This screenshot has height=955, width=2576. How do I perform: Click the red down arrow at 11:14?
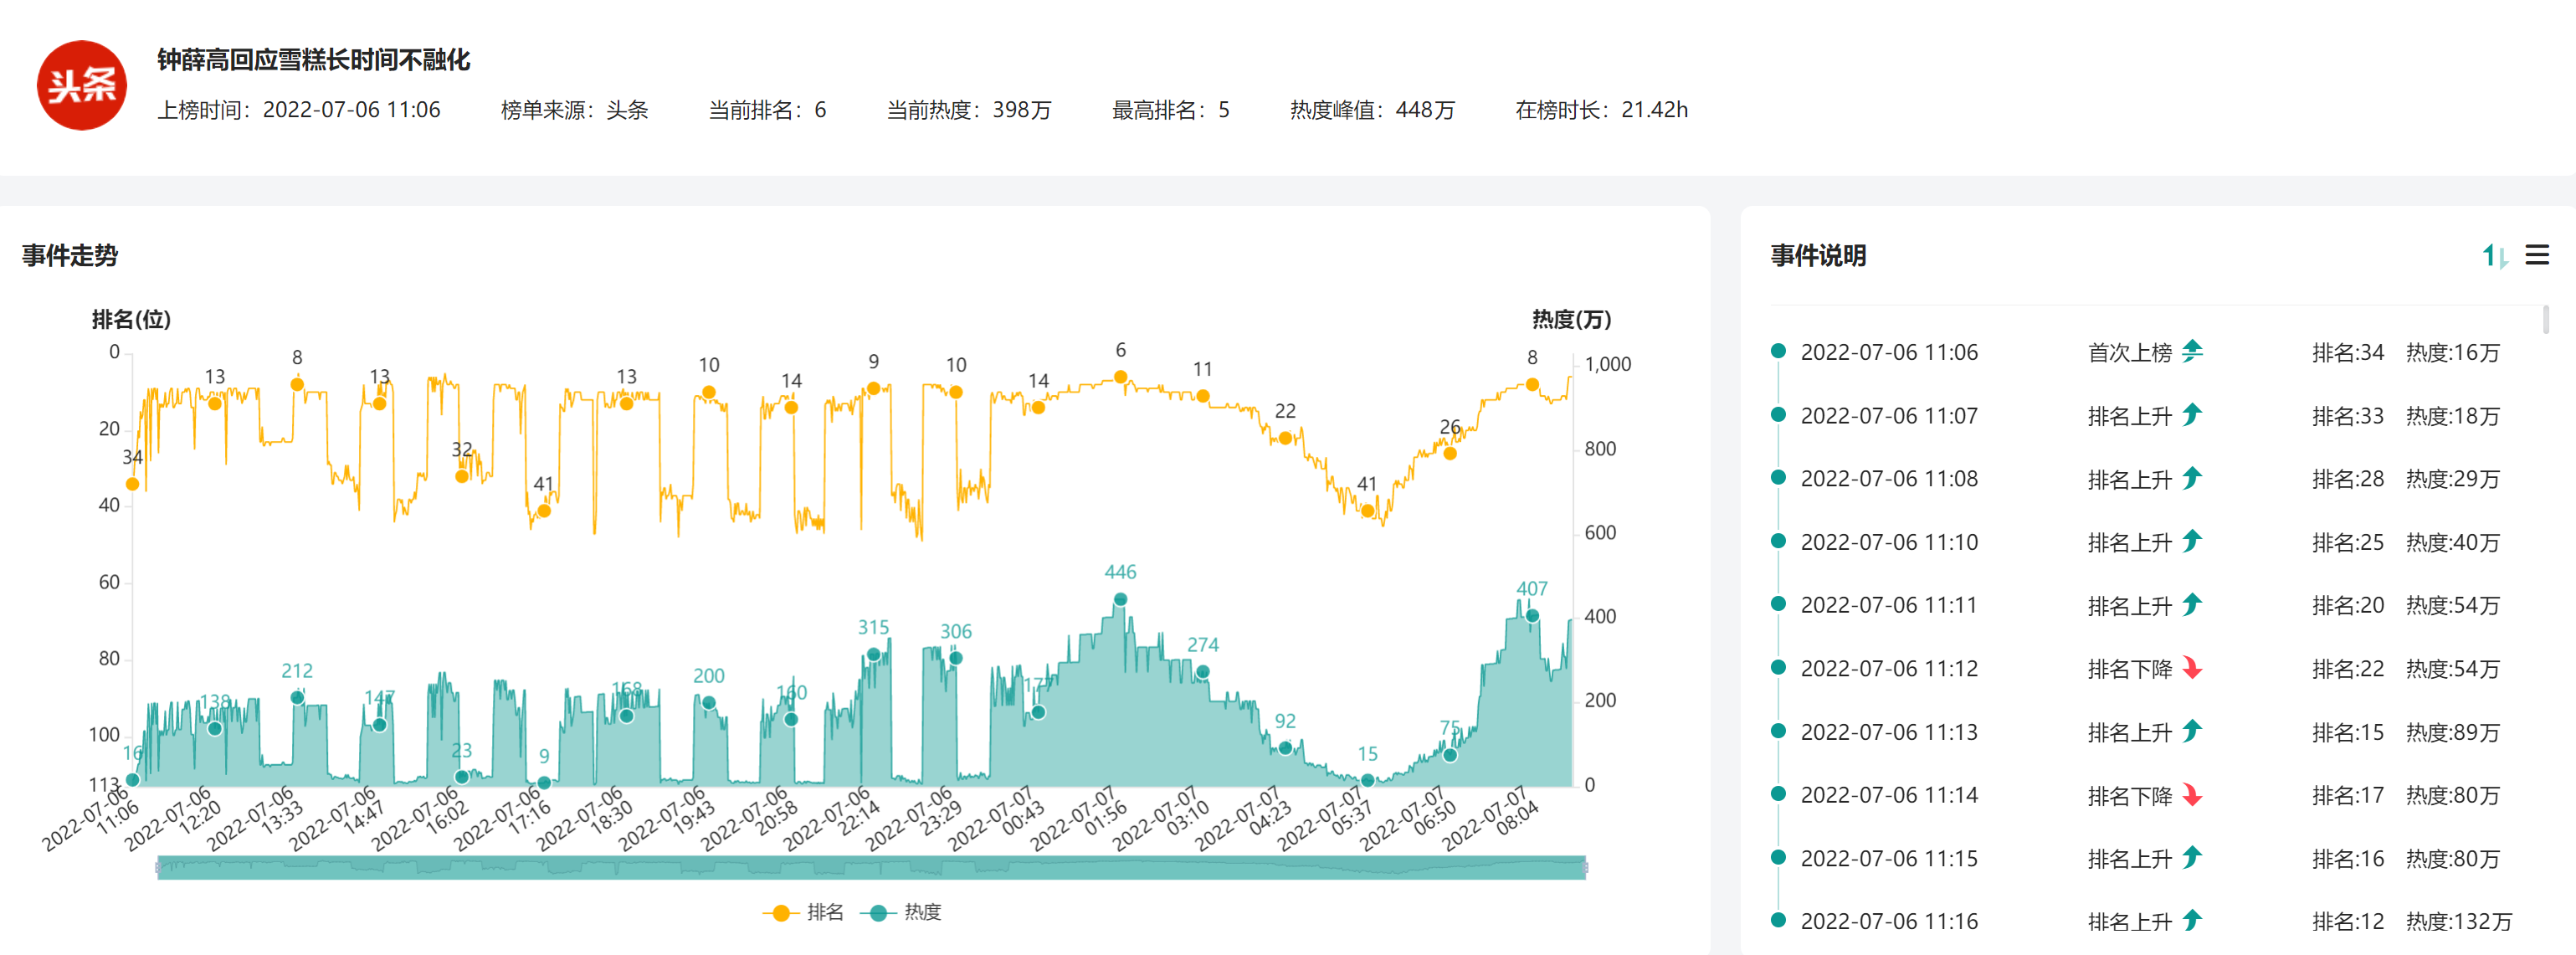2192,795
